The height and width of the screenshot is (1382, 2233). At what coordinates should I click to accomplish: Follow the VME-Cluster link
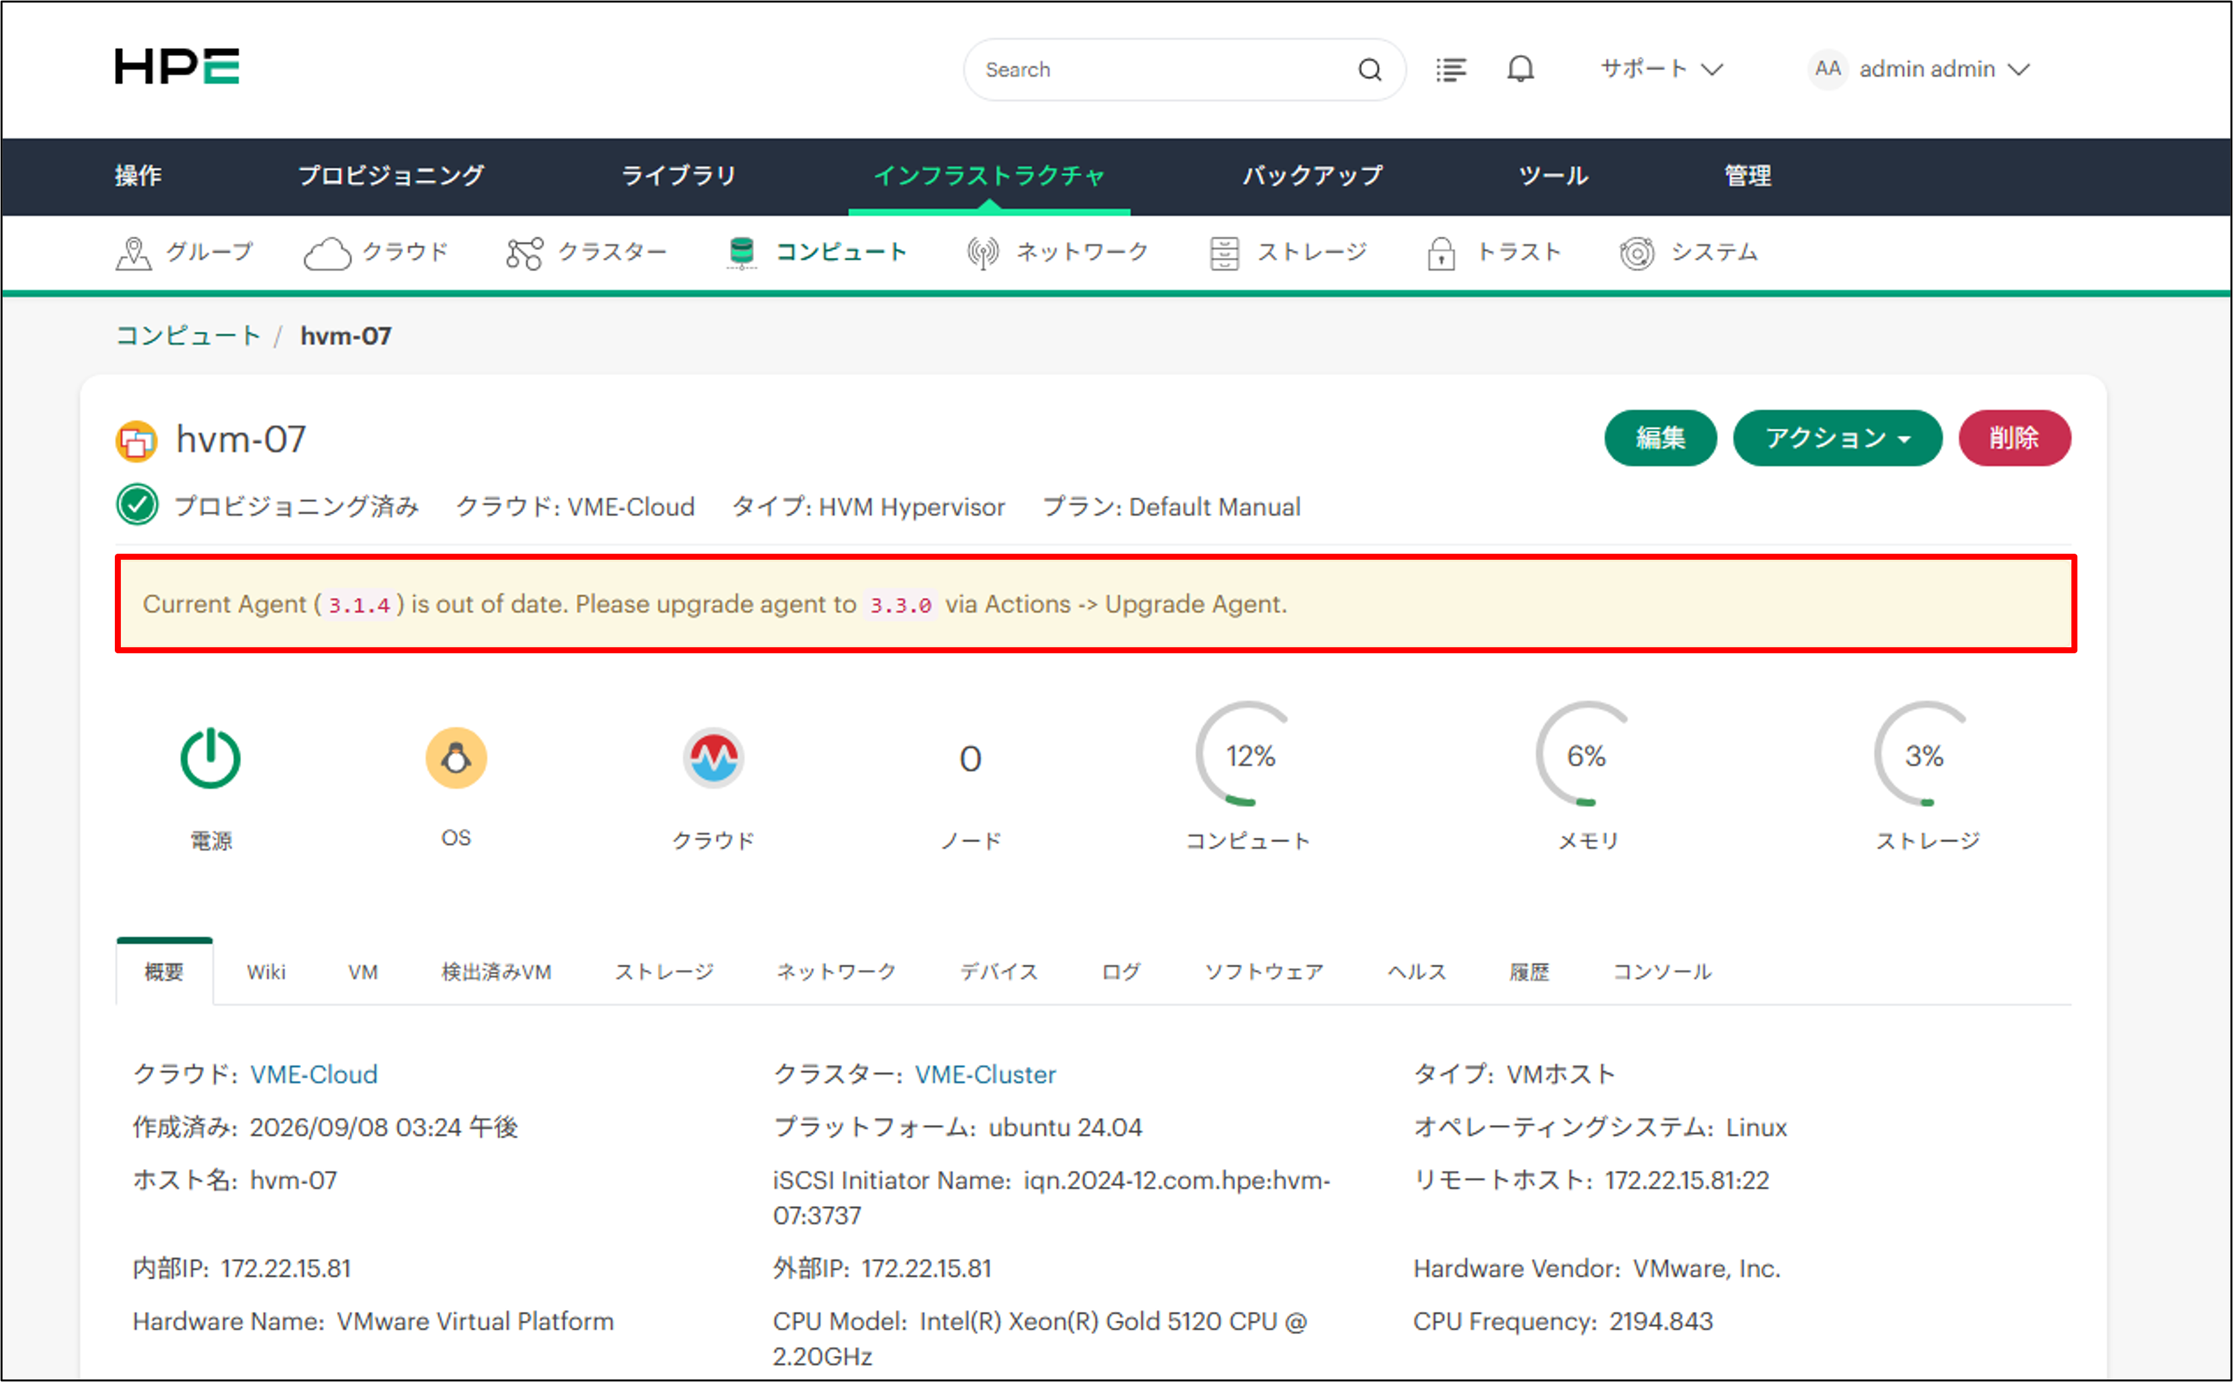tap(986, 1074)
